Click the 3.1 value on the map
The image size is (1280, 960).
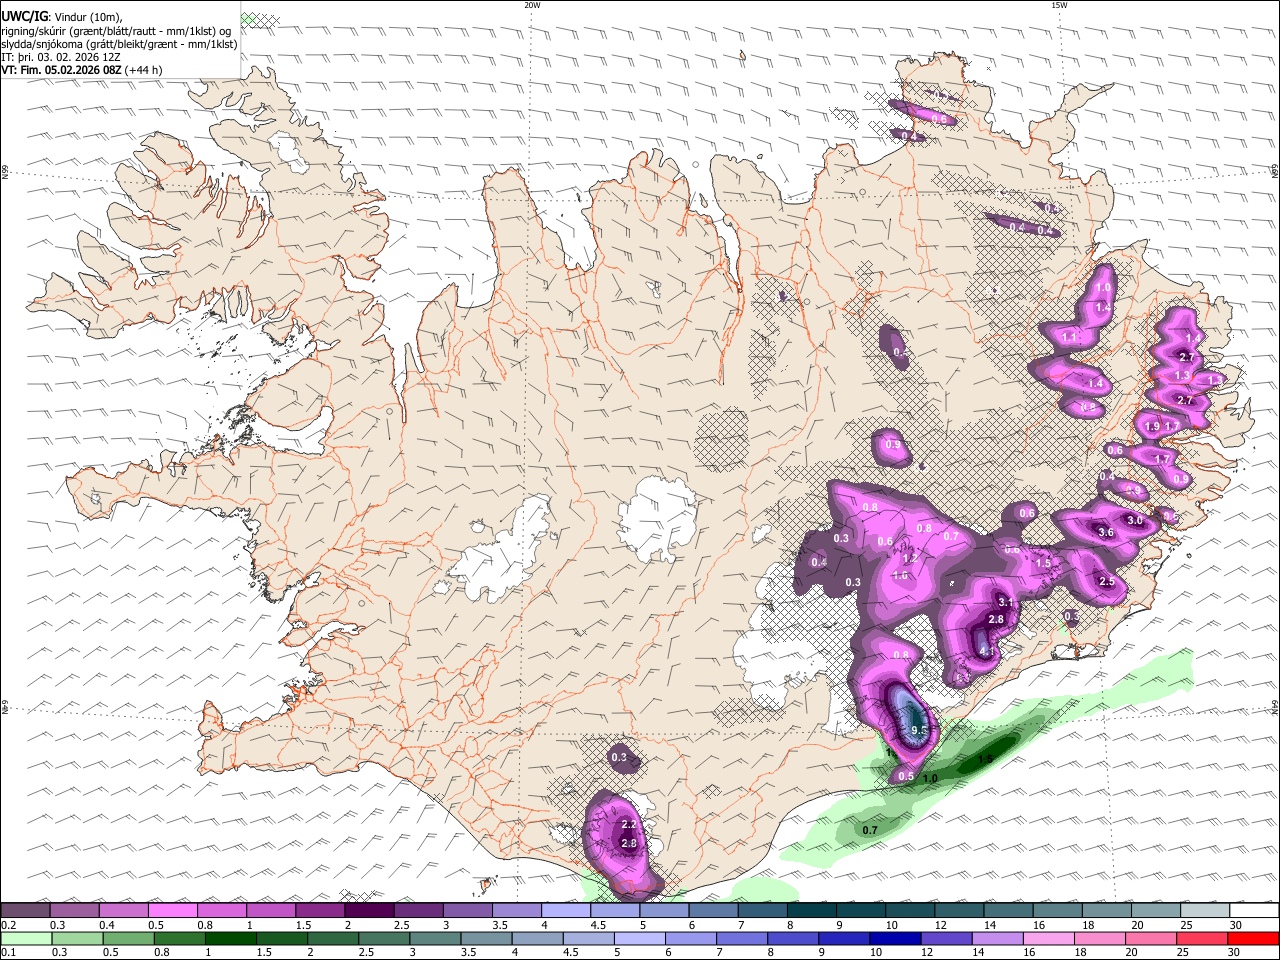pos(1005,603)
